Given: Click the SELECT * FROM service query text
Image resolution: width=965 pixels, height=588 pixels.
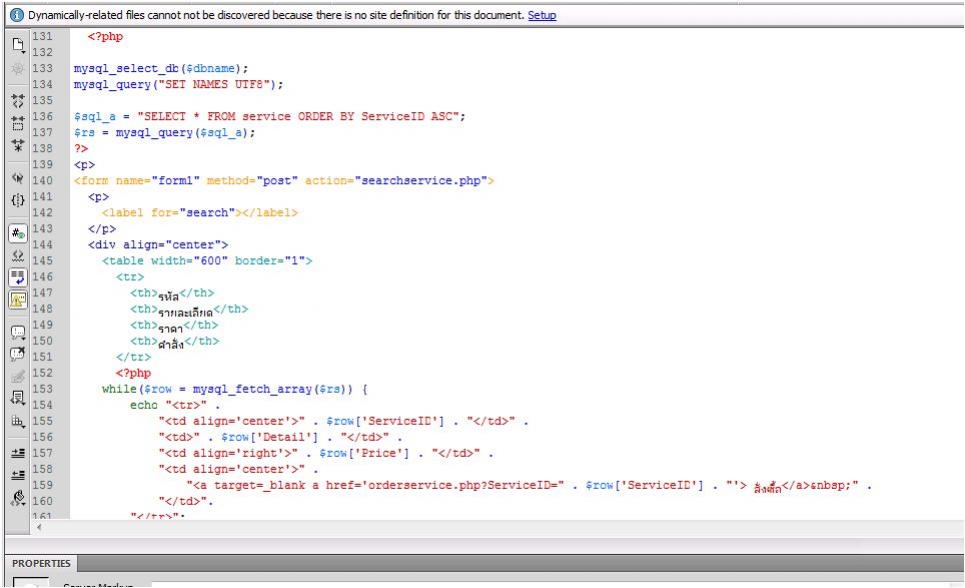Looking at the screenshot, I should coord(298,116).
